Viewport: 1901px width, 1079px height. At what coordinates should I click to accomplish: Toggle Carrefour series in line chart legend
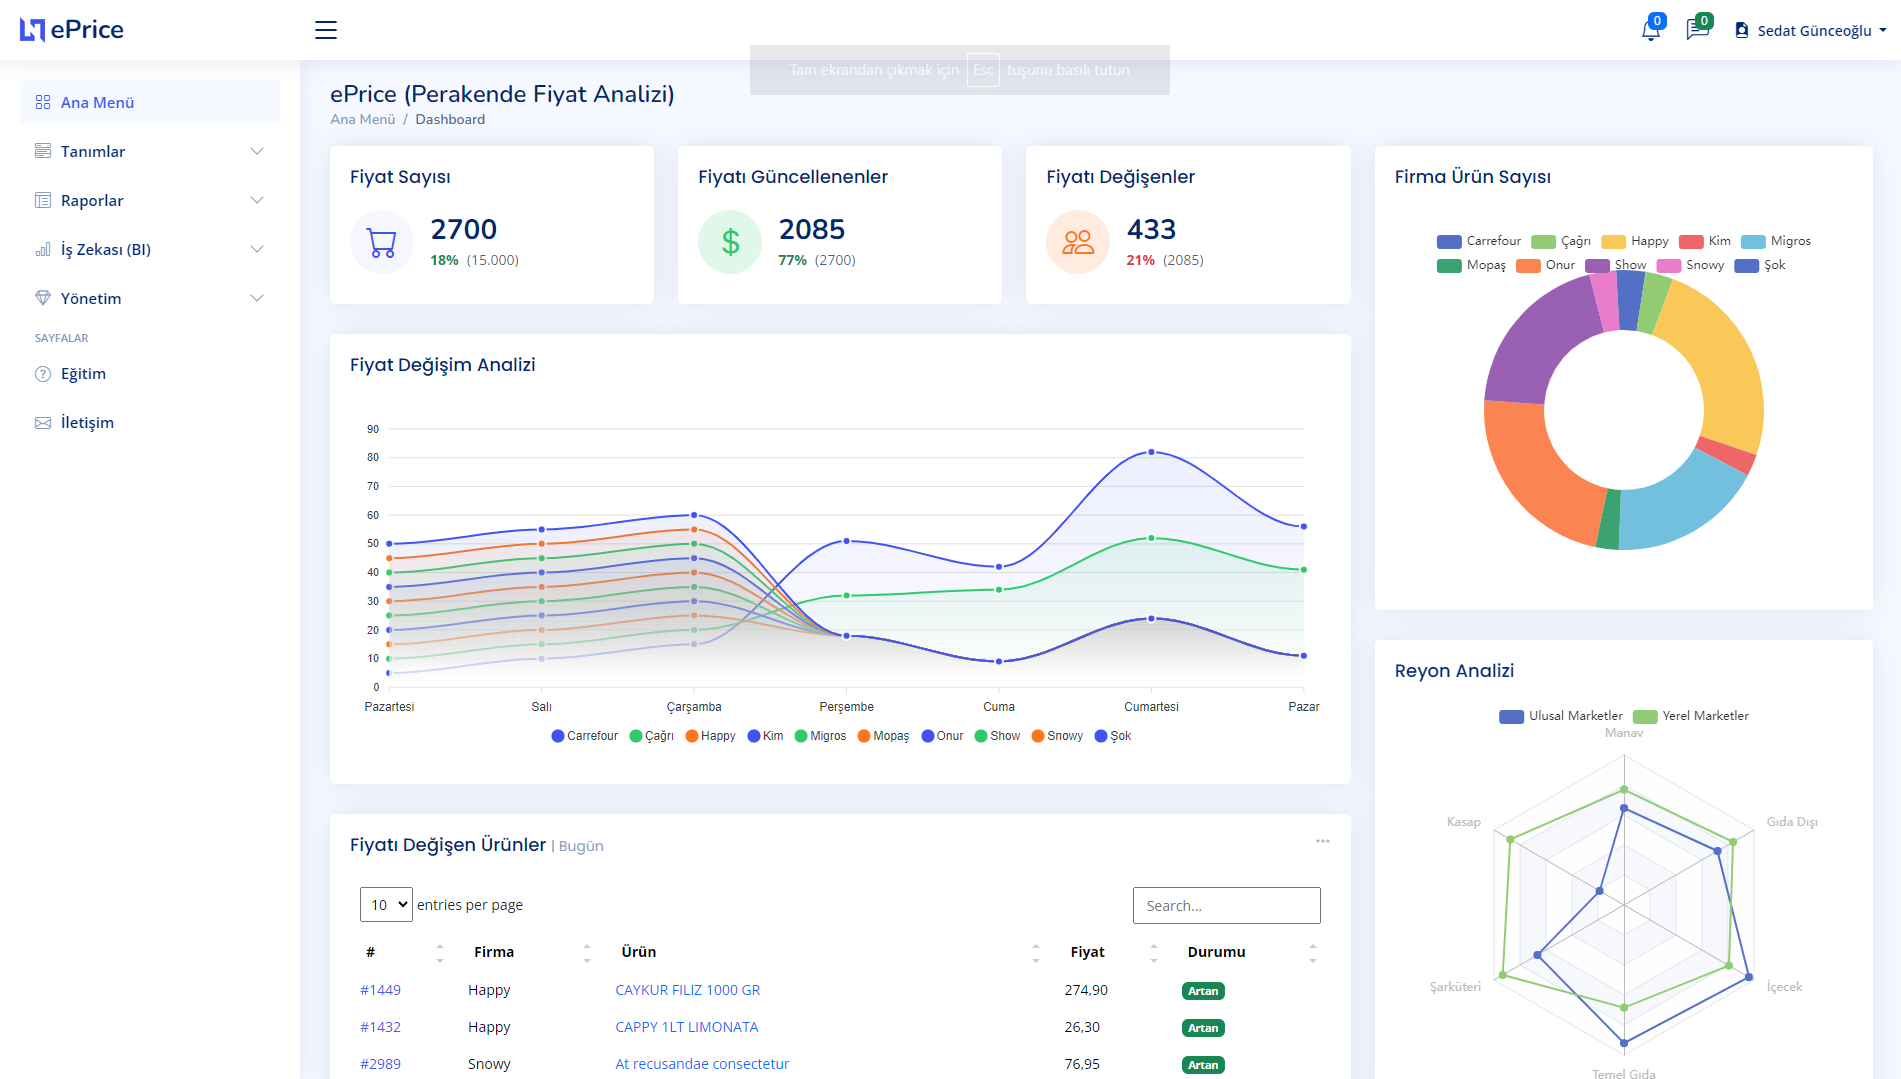click(585, 736)
